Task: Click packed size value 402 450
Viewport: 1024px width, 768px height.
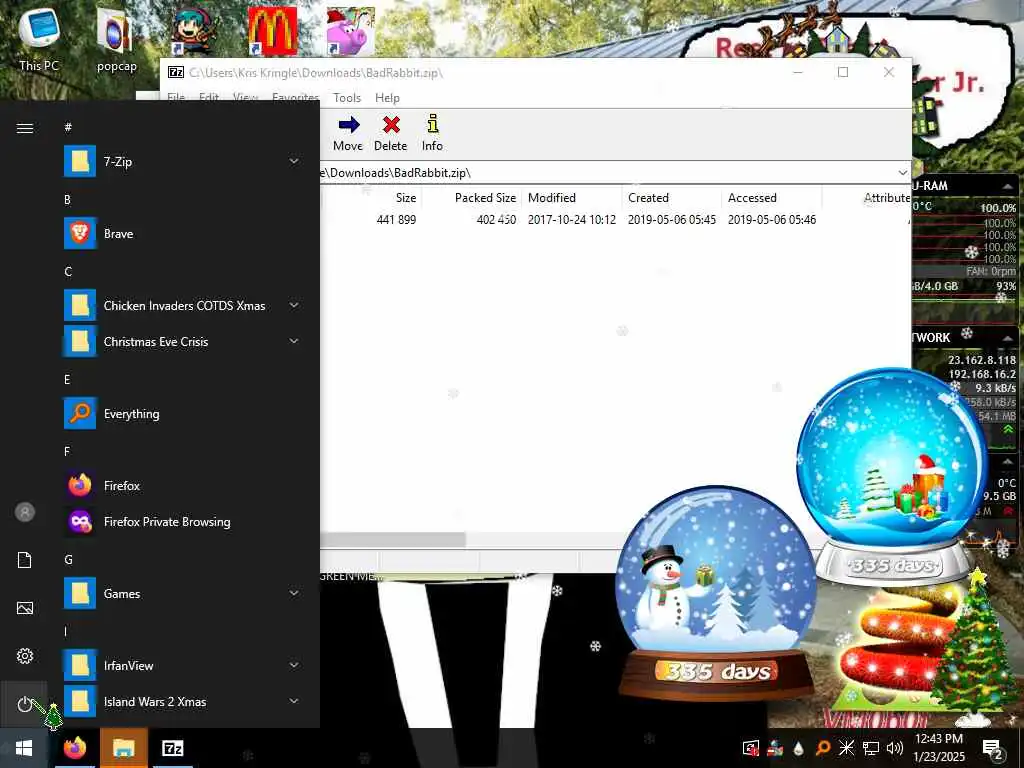Action: (x=496, y=220)
